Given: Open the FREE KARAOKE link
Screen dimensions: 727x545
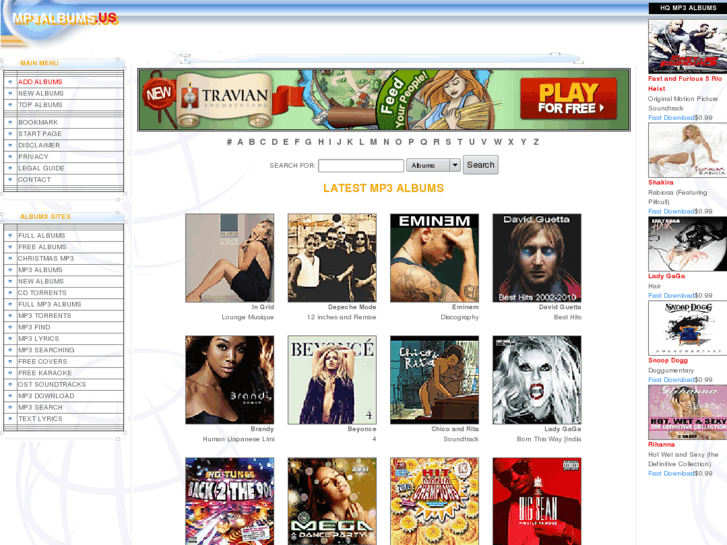Looking at the screenshot, I should 45,373.
